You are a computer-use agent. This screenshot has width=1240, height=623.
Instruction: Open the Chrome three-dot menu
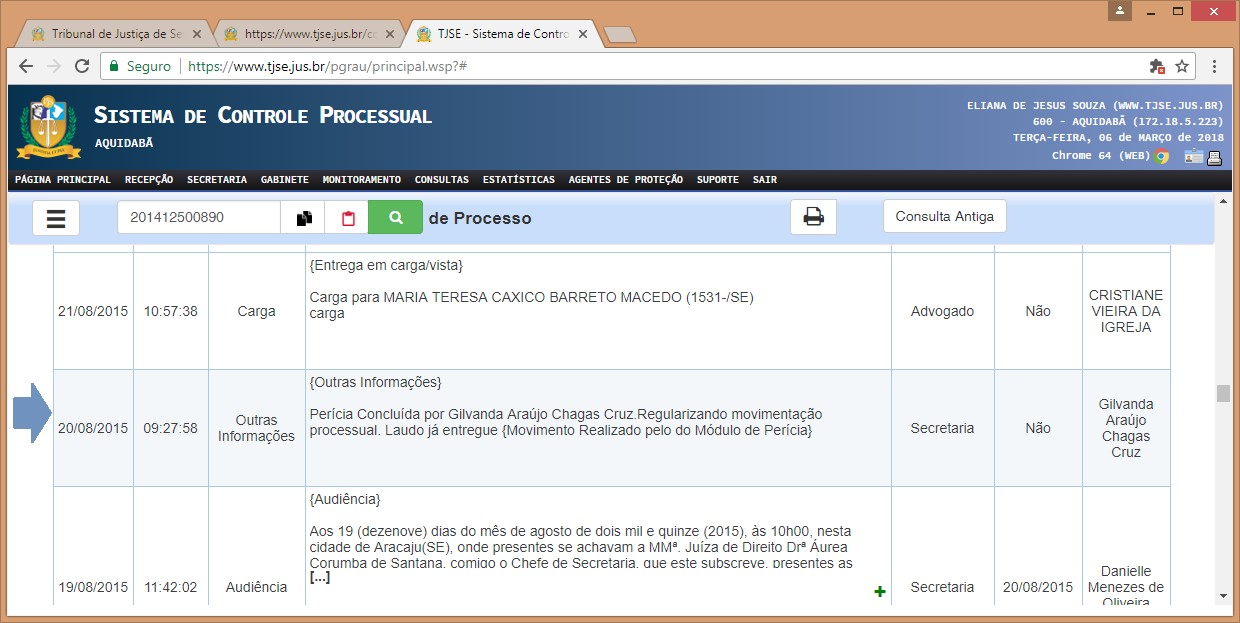point(1214,66)
